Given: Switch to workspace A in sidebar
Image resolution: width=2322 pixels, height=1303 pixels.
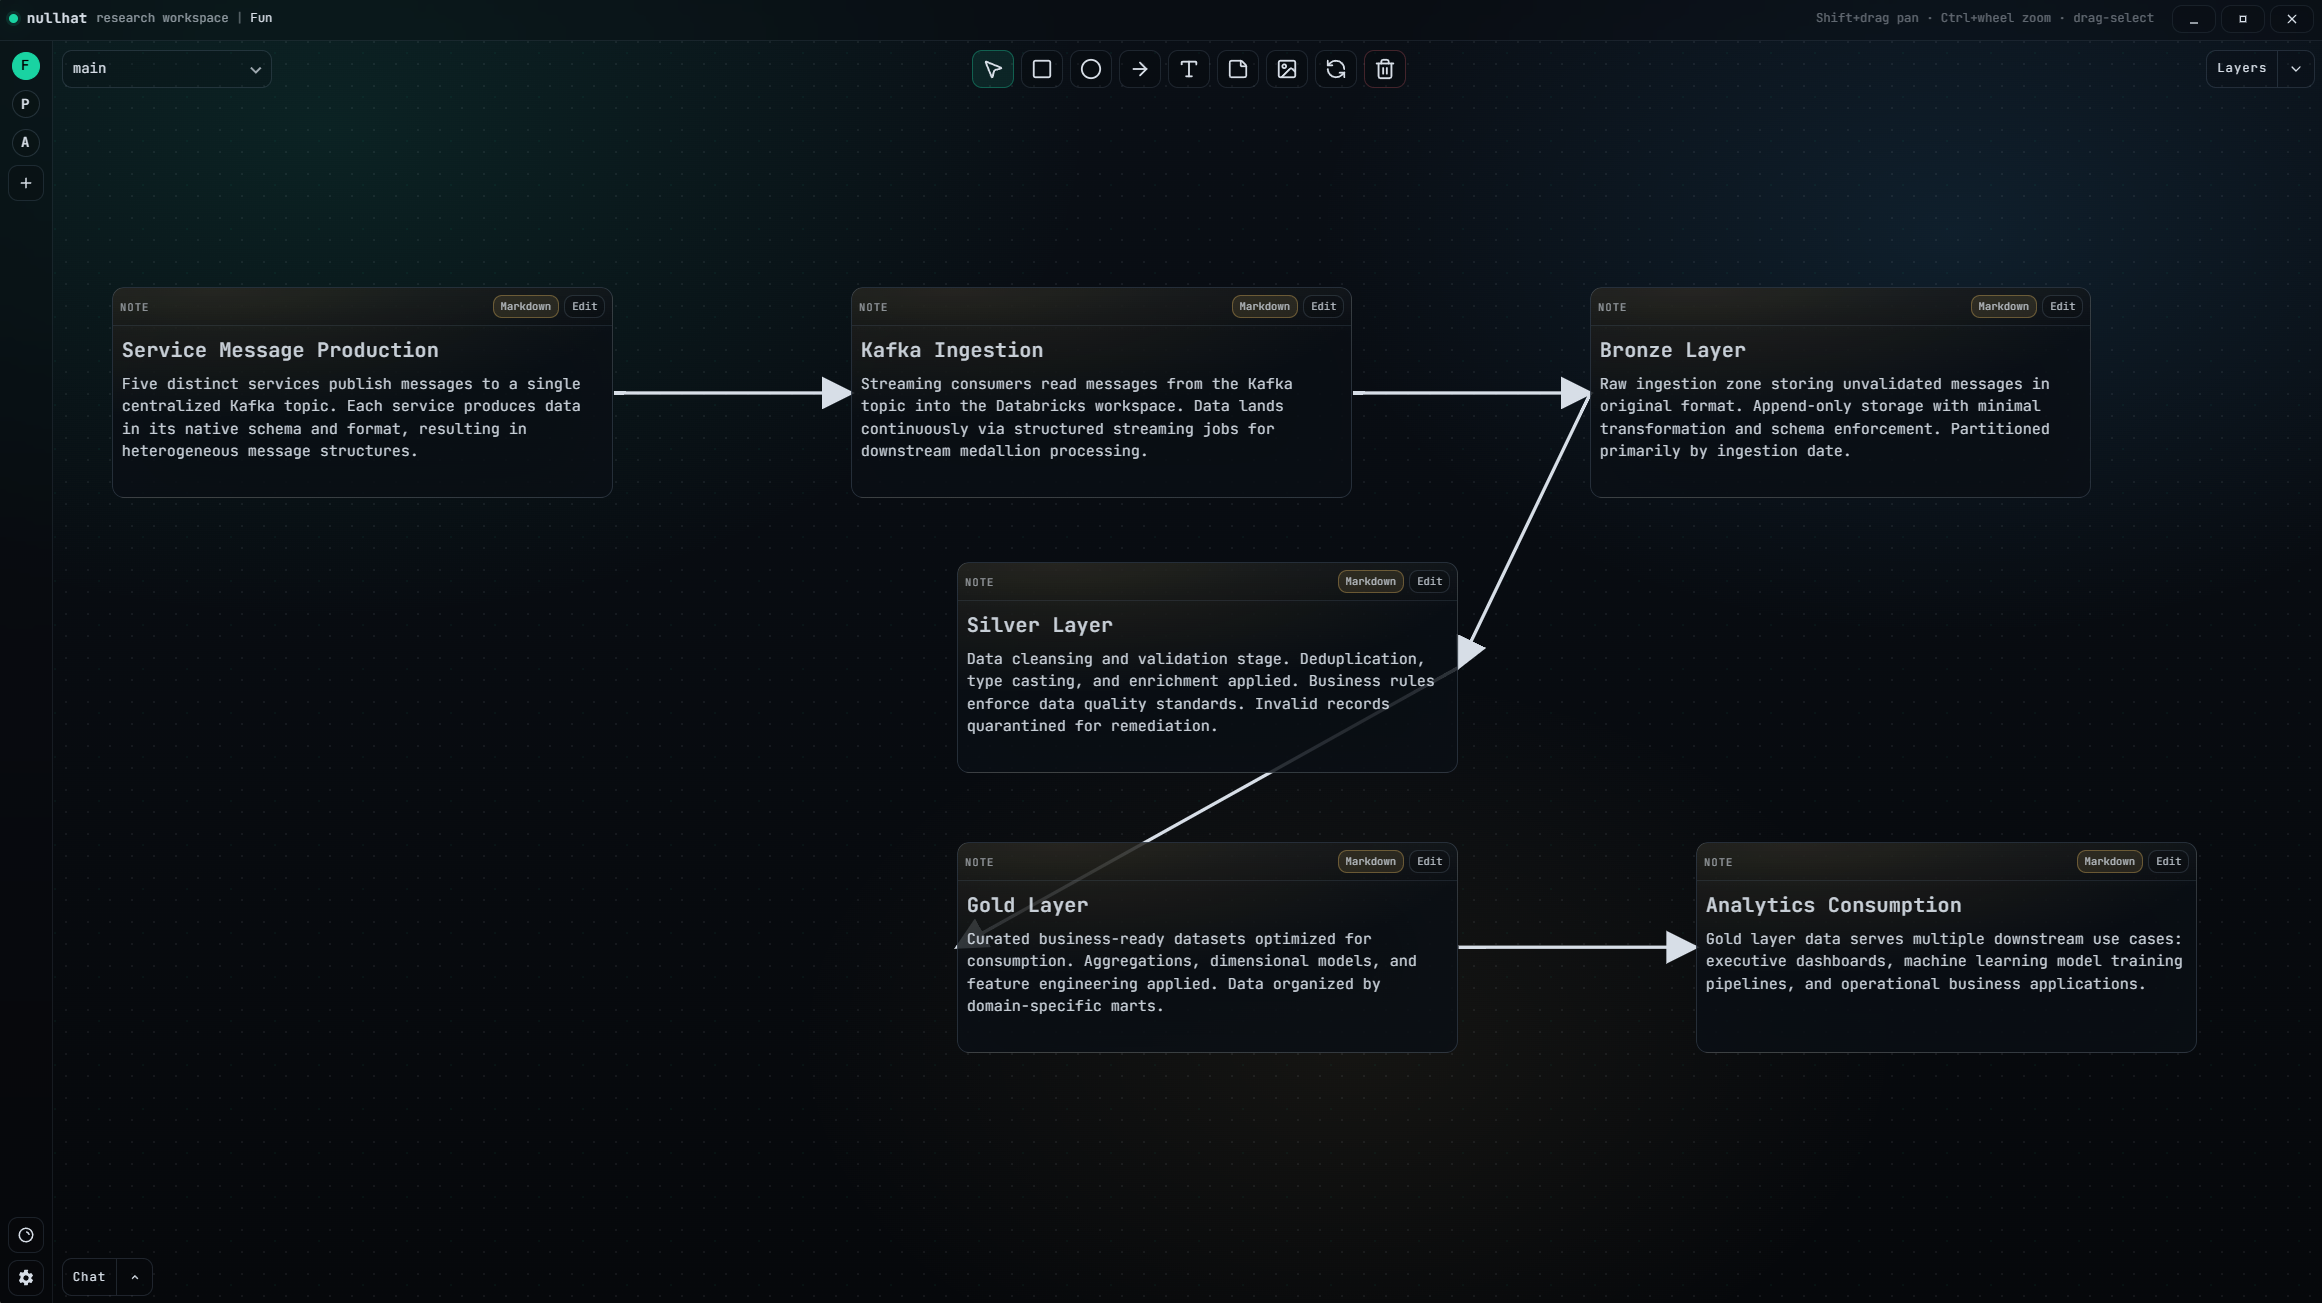Looking at the screenshot, I should (26, 143).
